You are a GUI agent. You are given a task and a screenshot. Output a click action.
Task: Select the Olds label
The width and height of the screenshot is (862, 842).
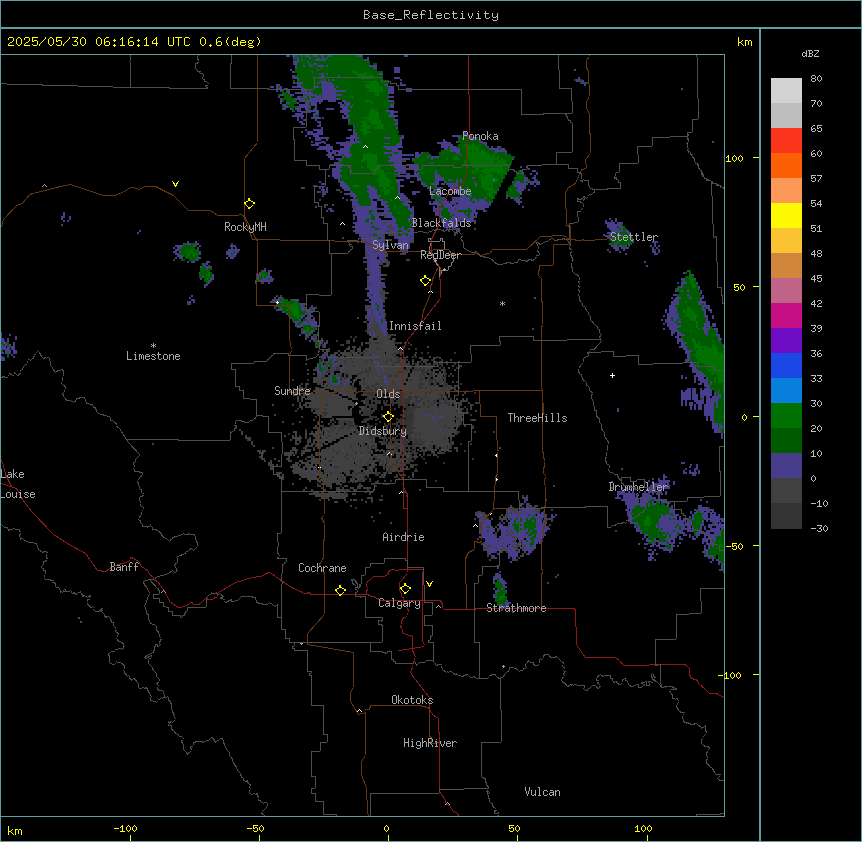[388, 394]
